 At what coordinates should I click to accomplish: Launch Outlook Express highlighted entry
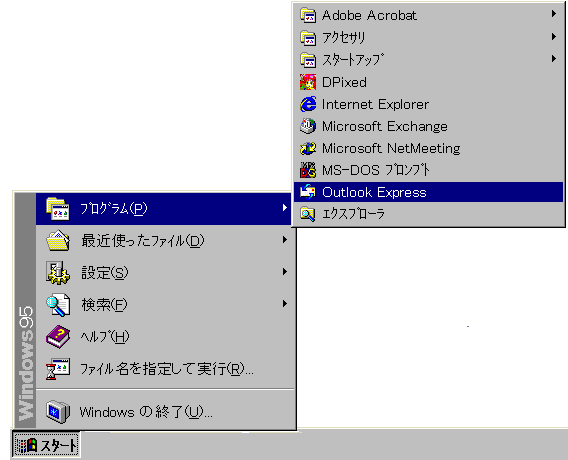click(428, 192)
